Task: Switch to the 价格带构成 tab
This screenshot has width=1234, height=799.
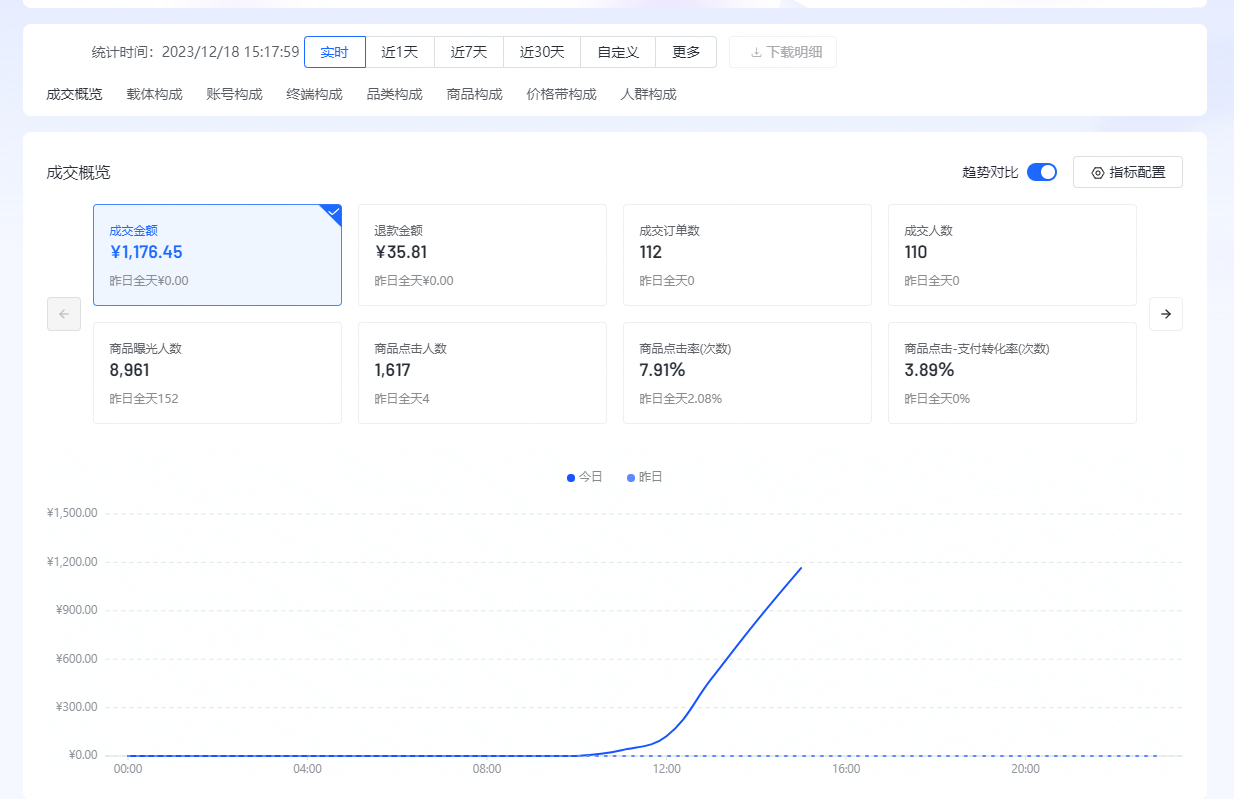Action: pos(561,94)
